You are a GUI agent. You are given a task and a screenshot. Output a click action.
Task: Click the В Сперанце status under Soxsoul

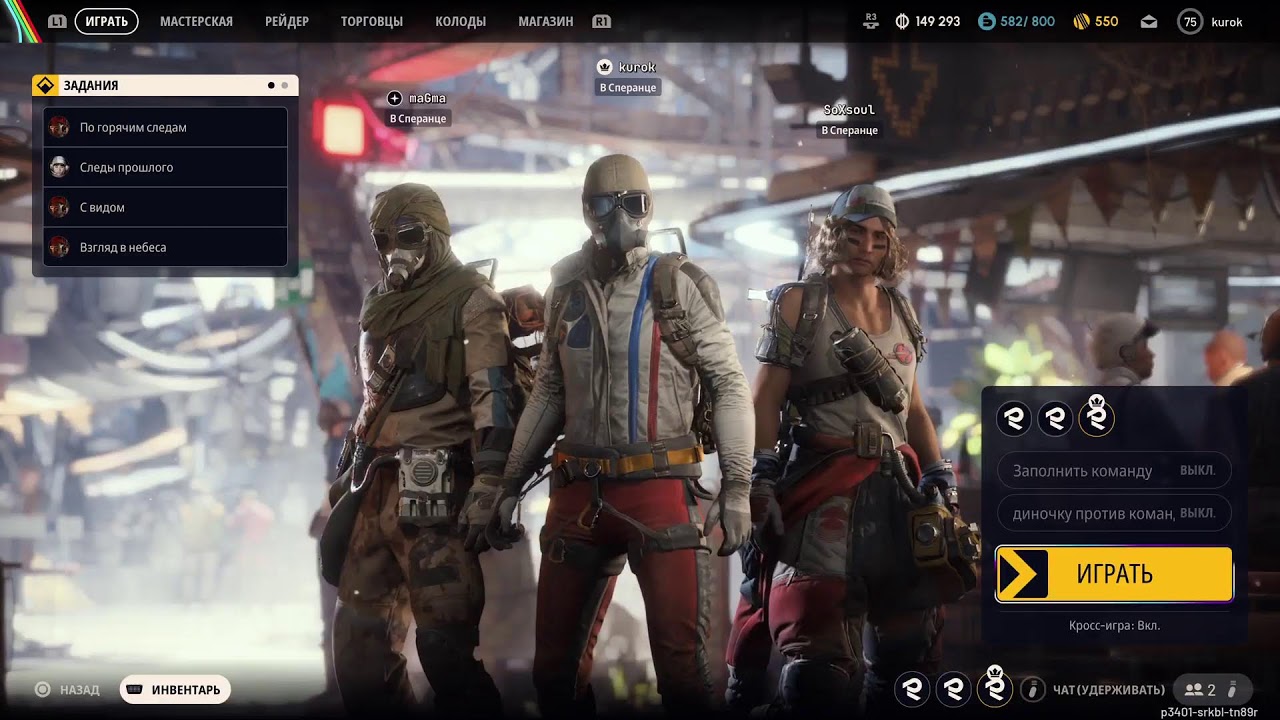(x=849, y=130)
